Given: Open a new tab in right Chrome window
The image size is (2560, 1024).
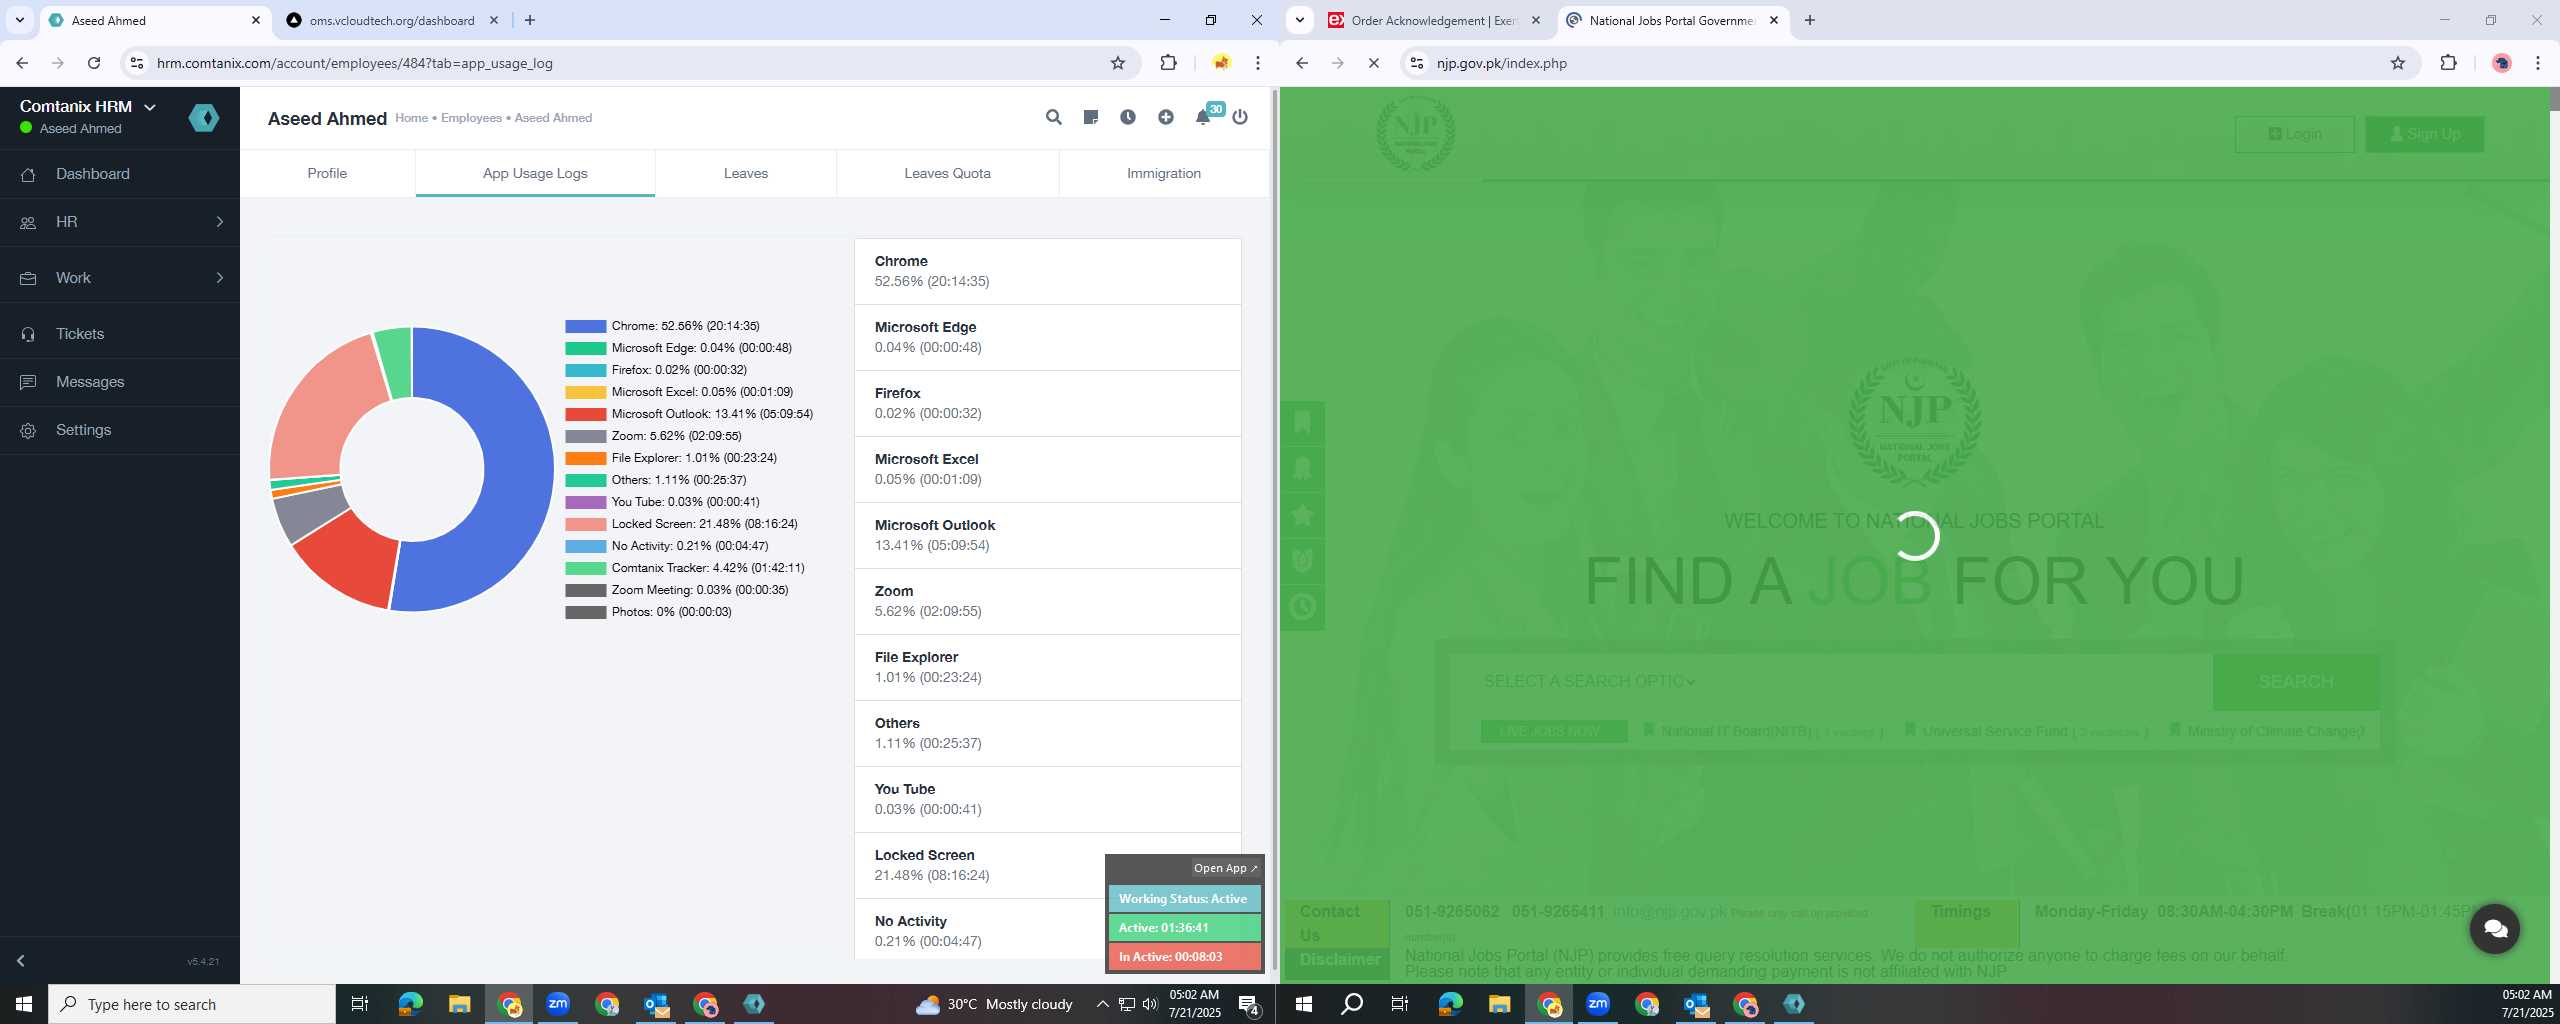Looking at the screenshot, I should (x=1809, y=20).
